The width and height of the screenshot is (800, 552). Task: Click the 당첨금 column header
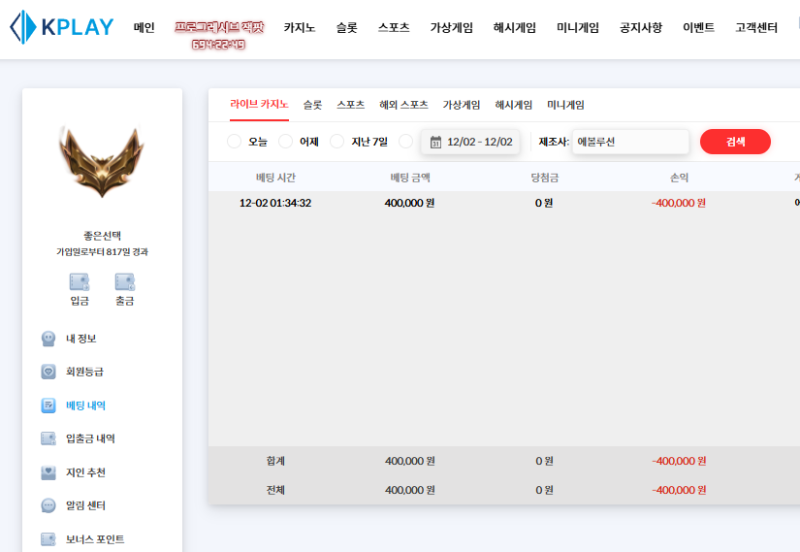[x=544, y=178]
